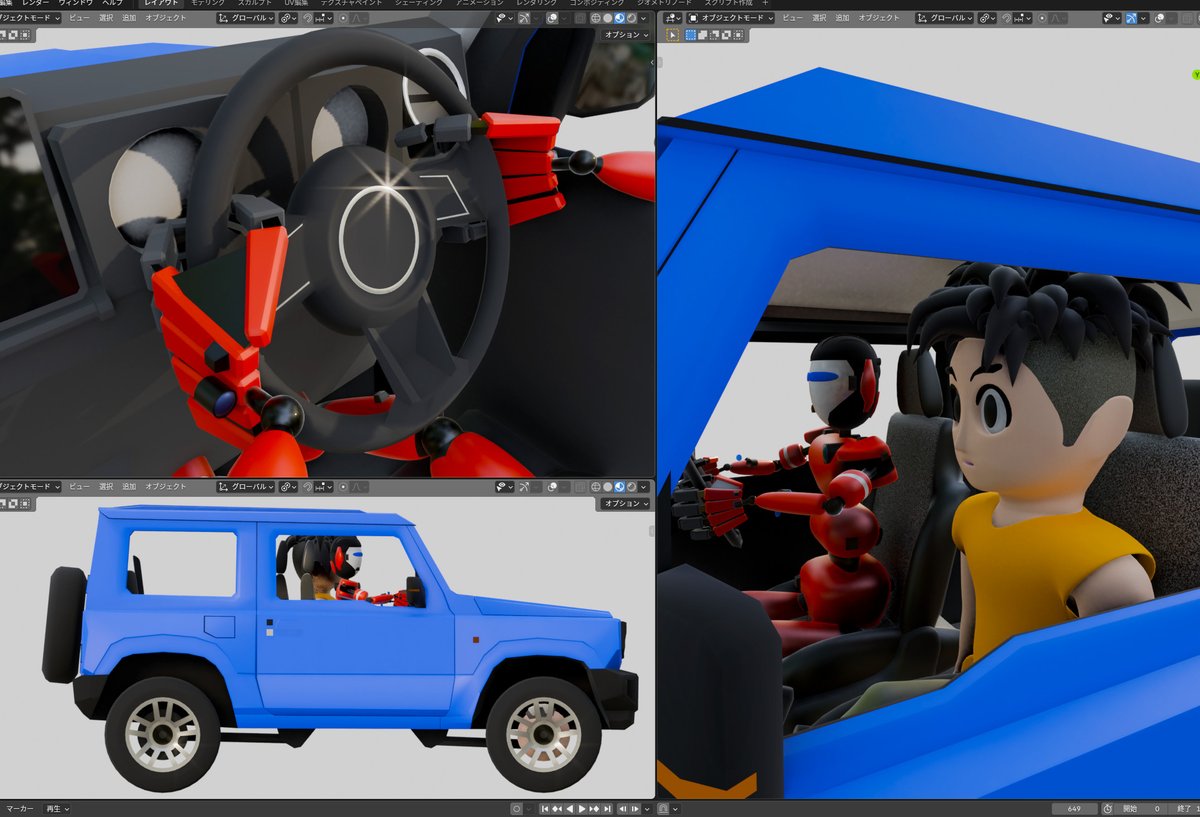
Task: Open pivot point dropdown in steering wheel viewport
Action: pos(289,18)
